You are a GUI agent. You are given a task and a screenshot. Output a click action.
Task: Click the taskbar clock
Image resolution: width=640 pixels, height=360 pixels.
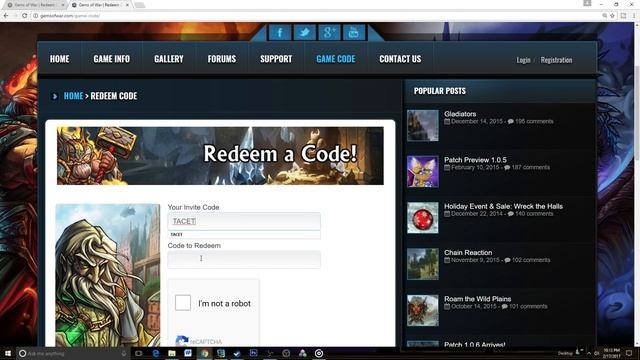click(611, 353)
